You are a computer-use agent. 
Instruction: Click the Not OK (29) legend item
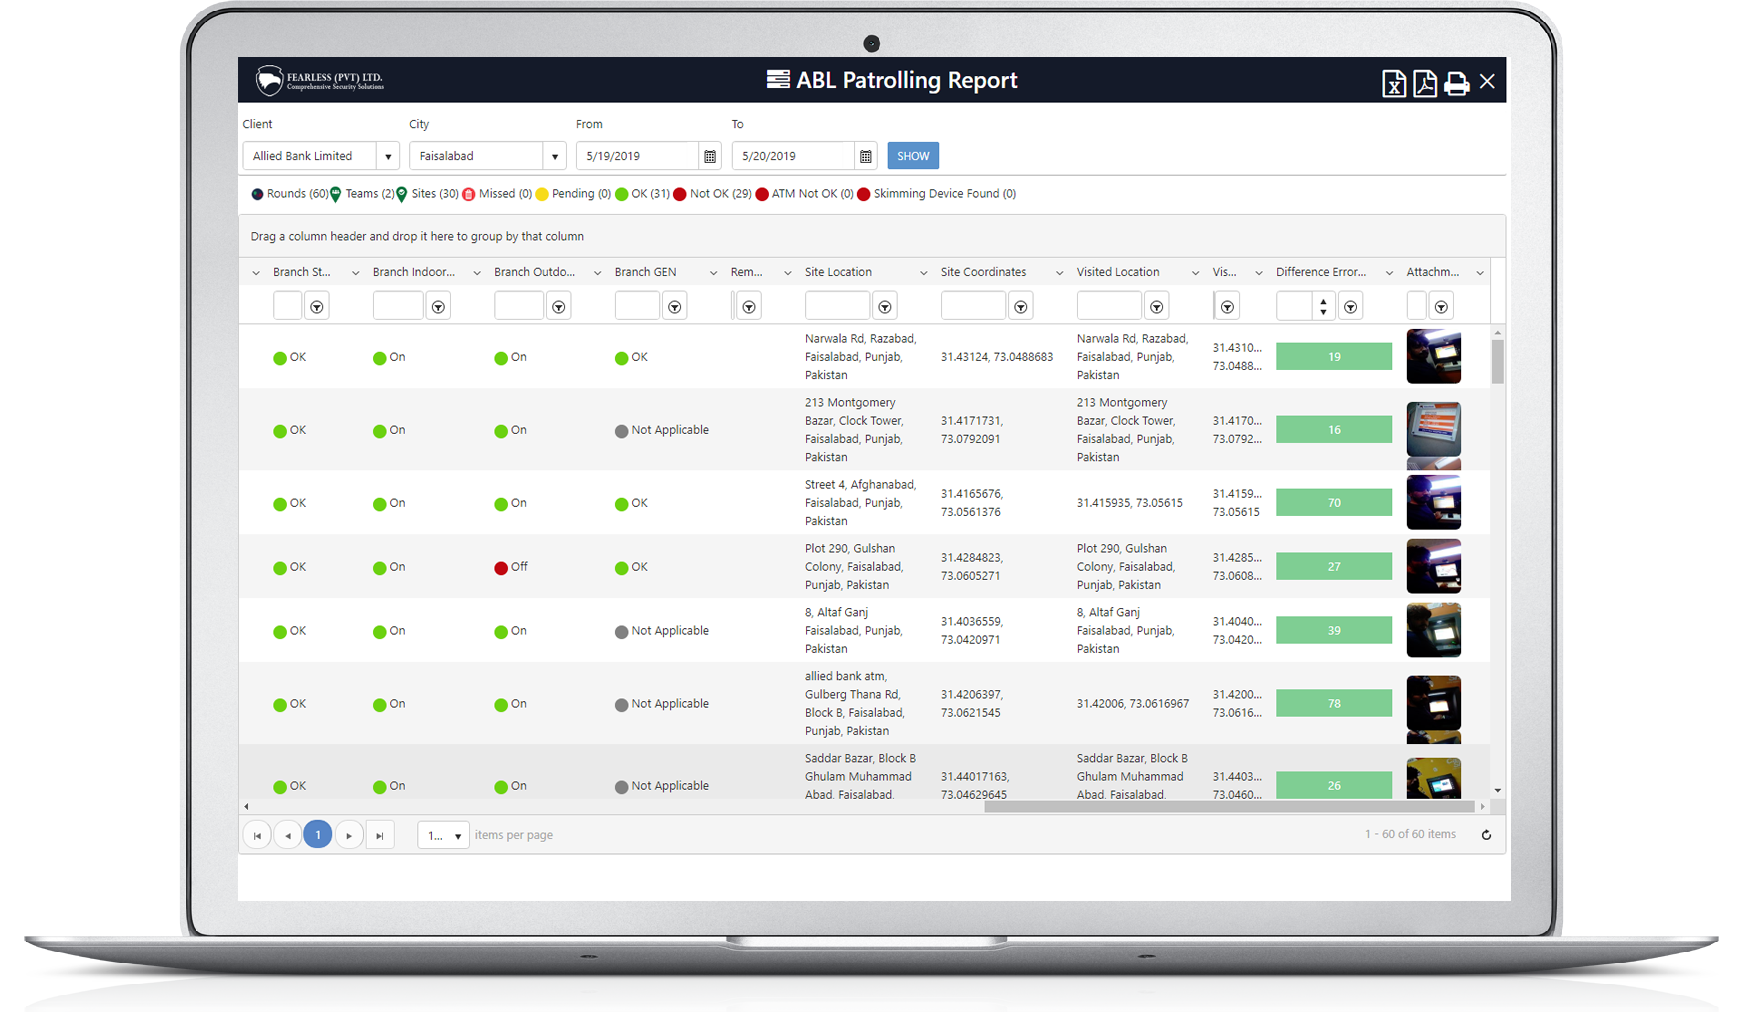pos(712,194)
